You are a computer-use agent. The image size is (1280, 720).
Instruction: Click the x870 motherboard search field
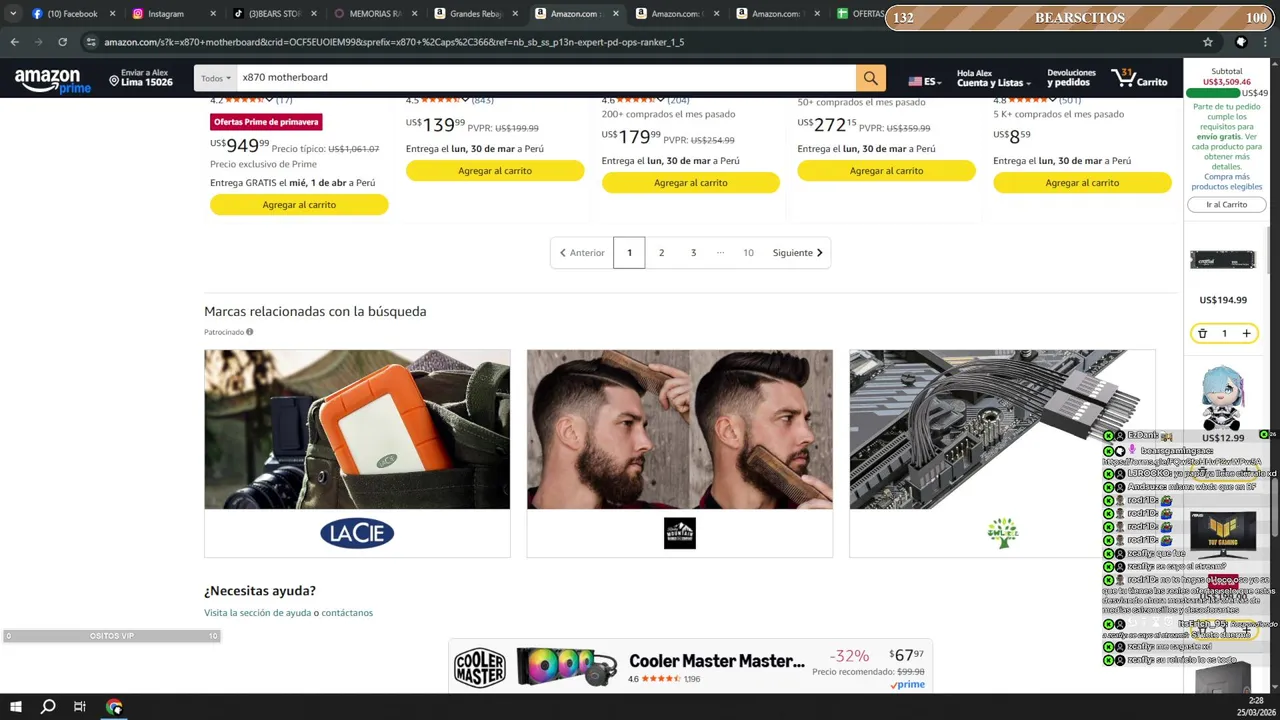pos(545,78)
